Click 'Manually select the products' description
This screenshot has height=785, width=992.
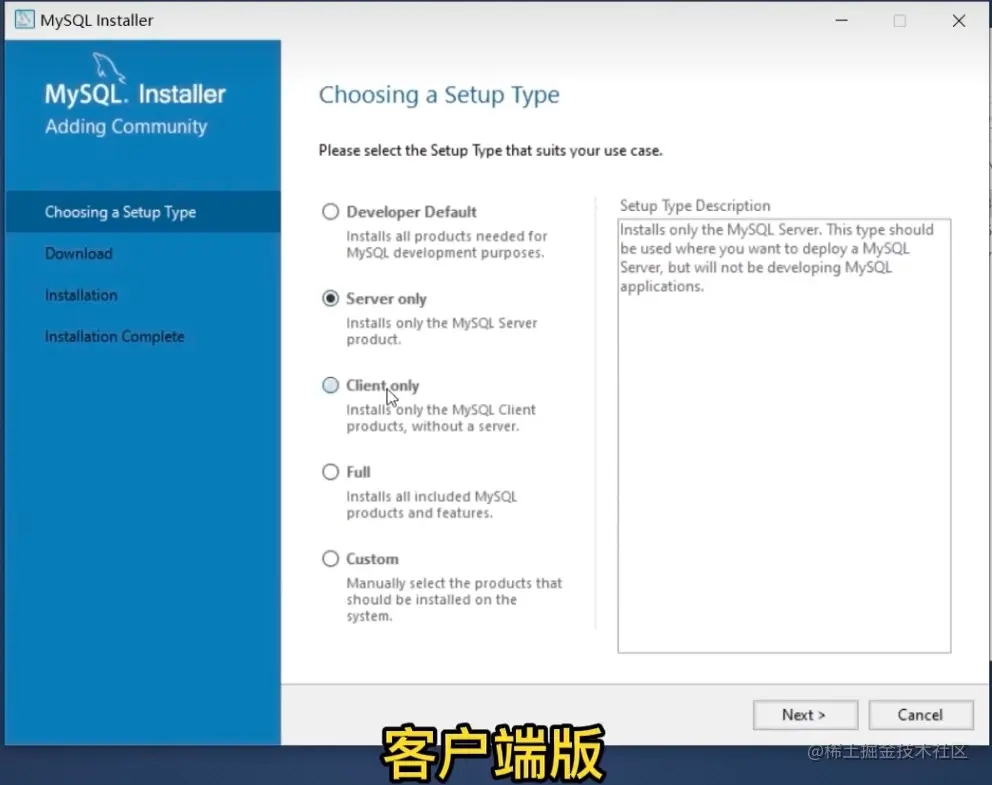pos(454,599)
